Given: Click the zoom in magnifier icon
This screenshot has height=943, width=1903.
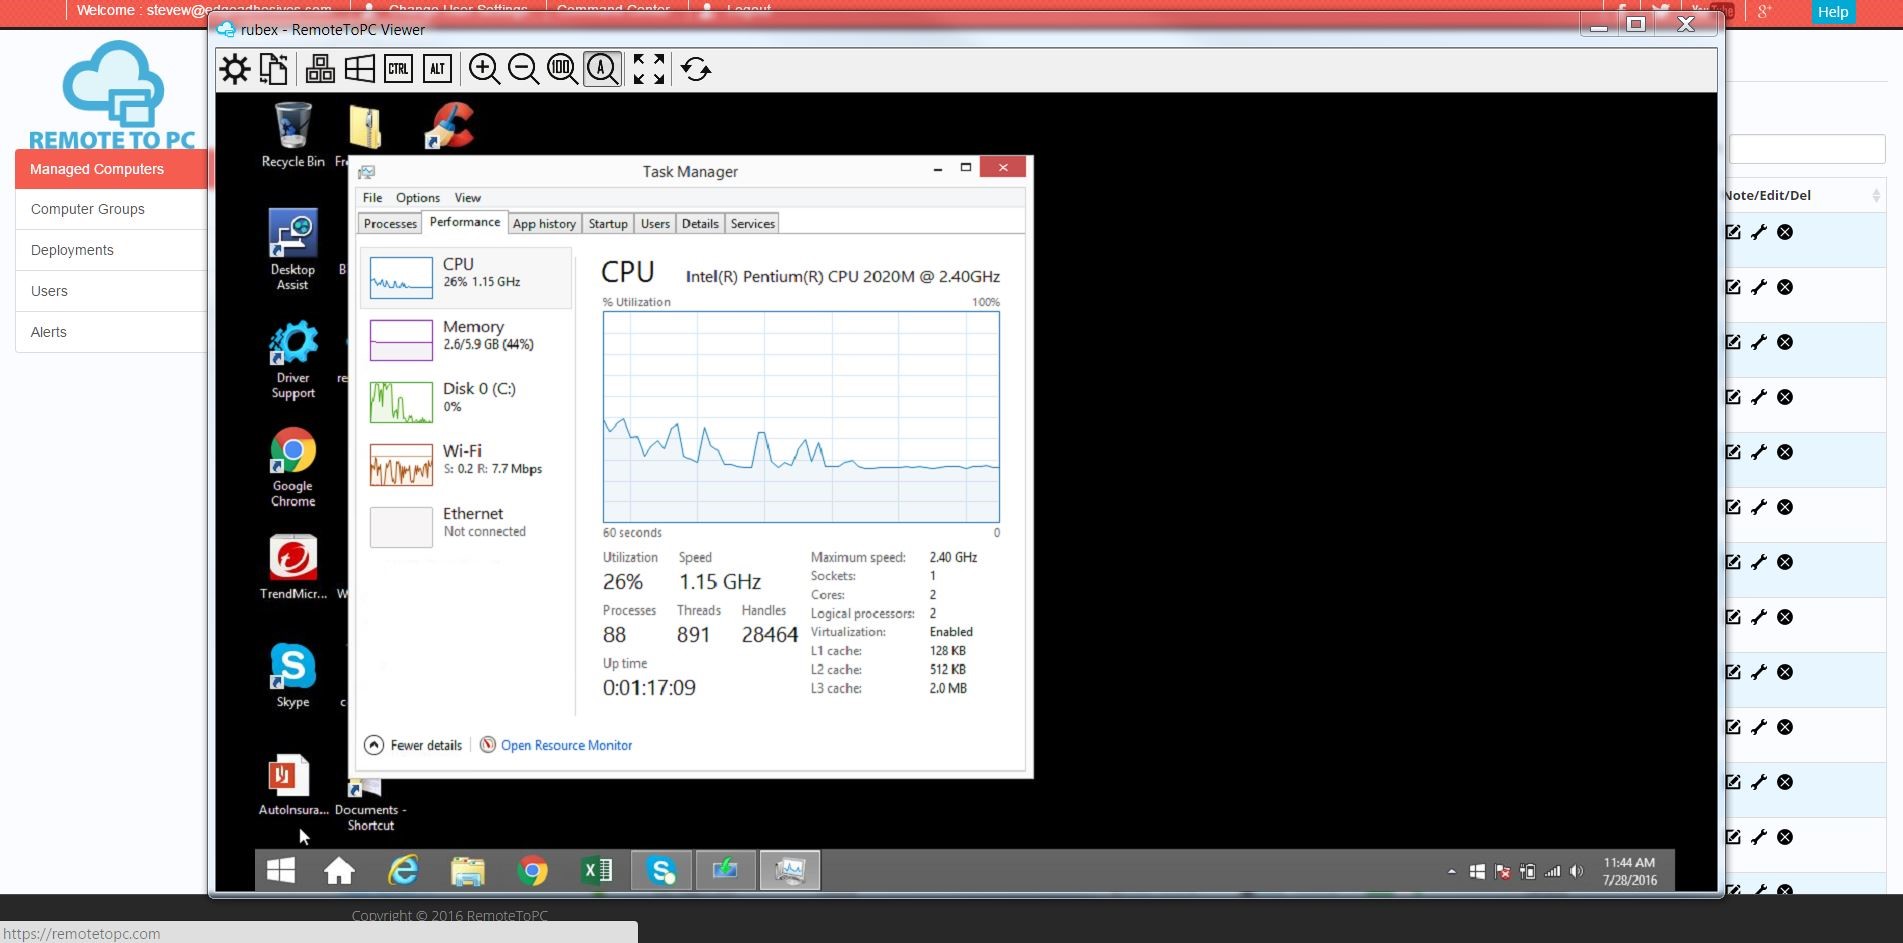Looking at the screenshot, I should point(484,69).
